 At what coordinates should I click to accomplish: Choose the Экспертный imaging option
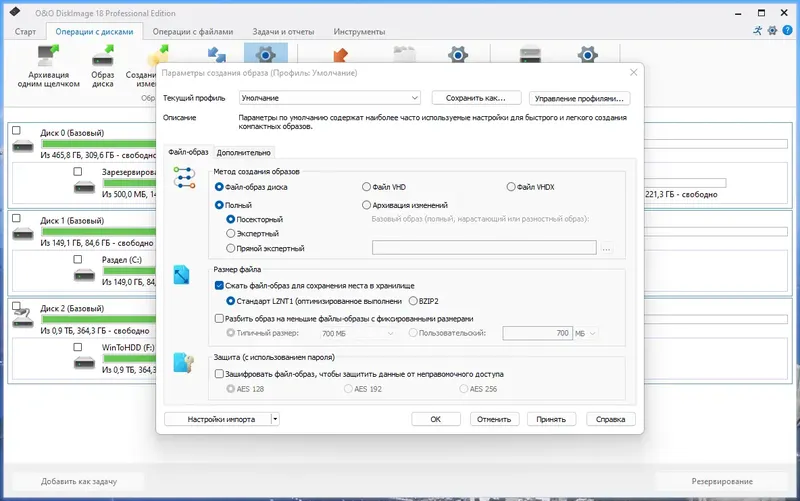point(231,234)
